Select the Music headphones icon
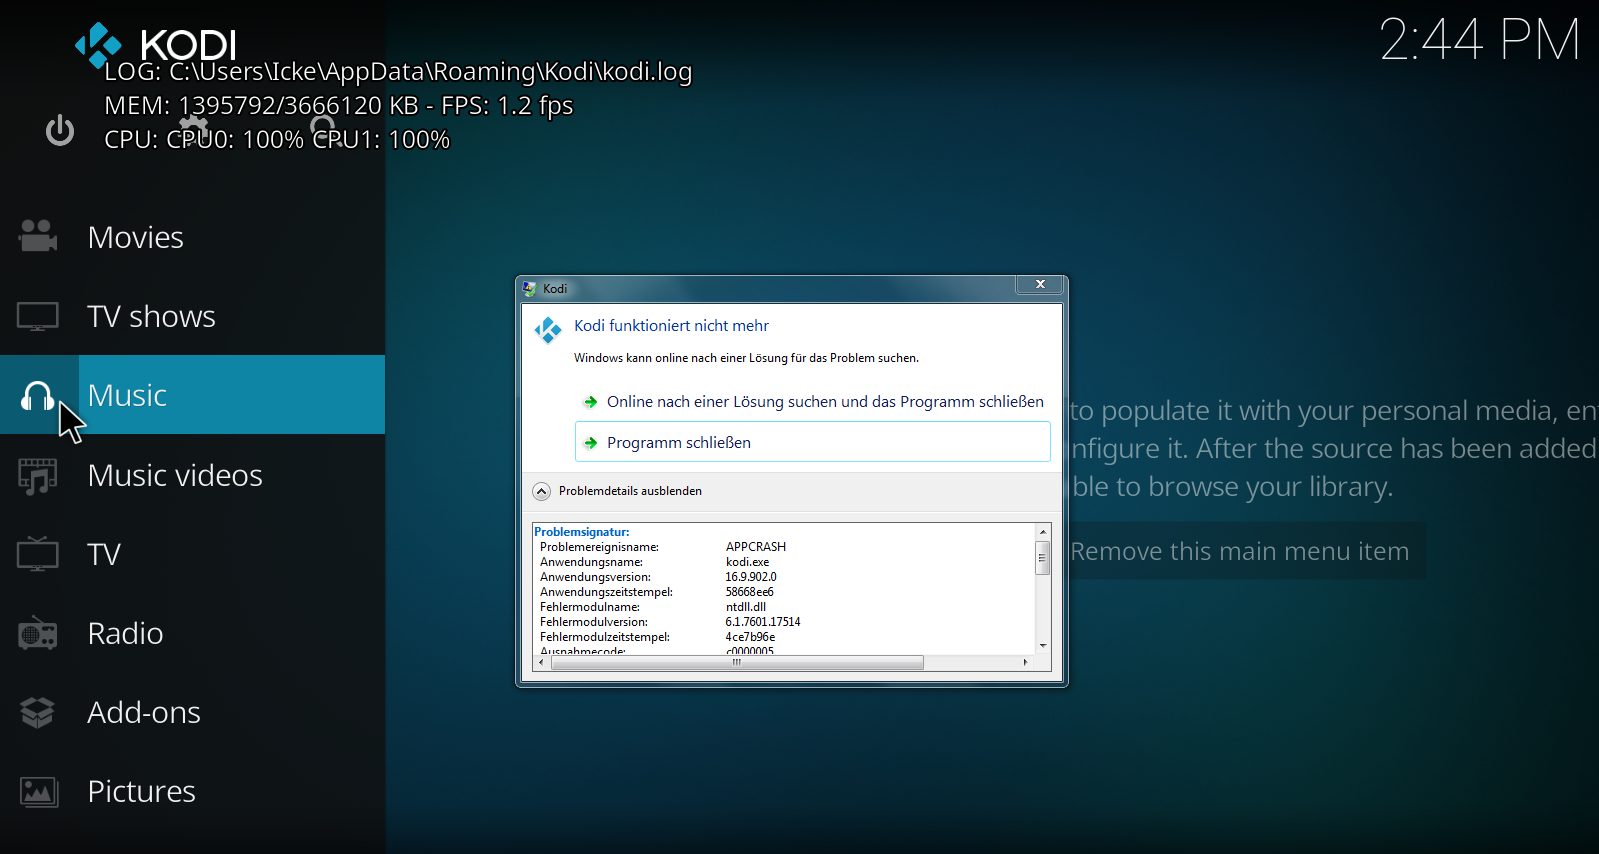This screenshot has height=854, width=1599. point(38,395)
